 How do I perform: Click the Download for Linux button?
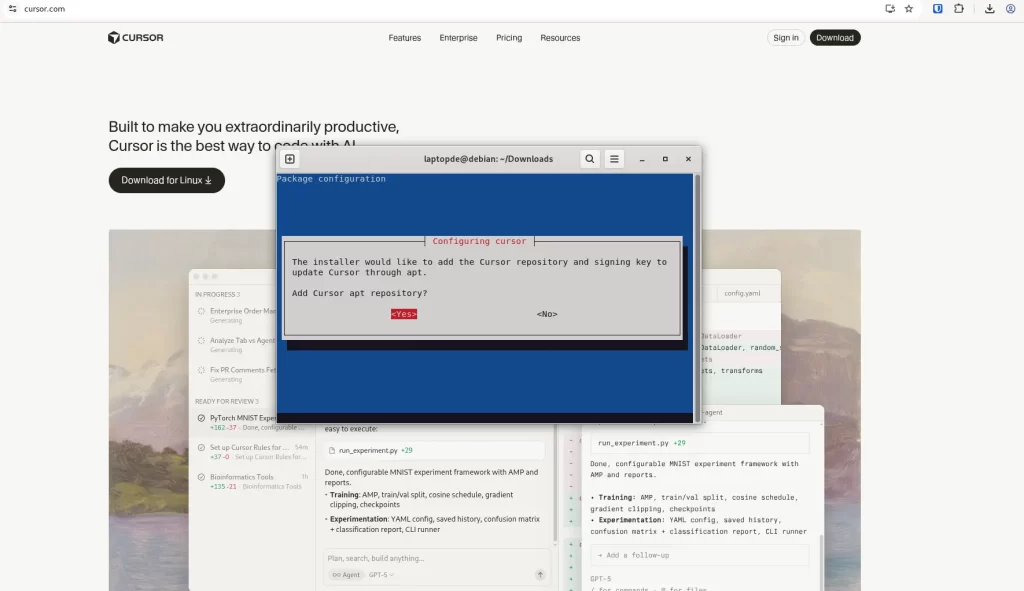[x=167, y=181]
